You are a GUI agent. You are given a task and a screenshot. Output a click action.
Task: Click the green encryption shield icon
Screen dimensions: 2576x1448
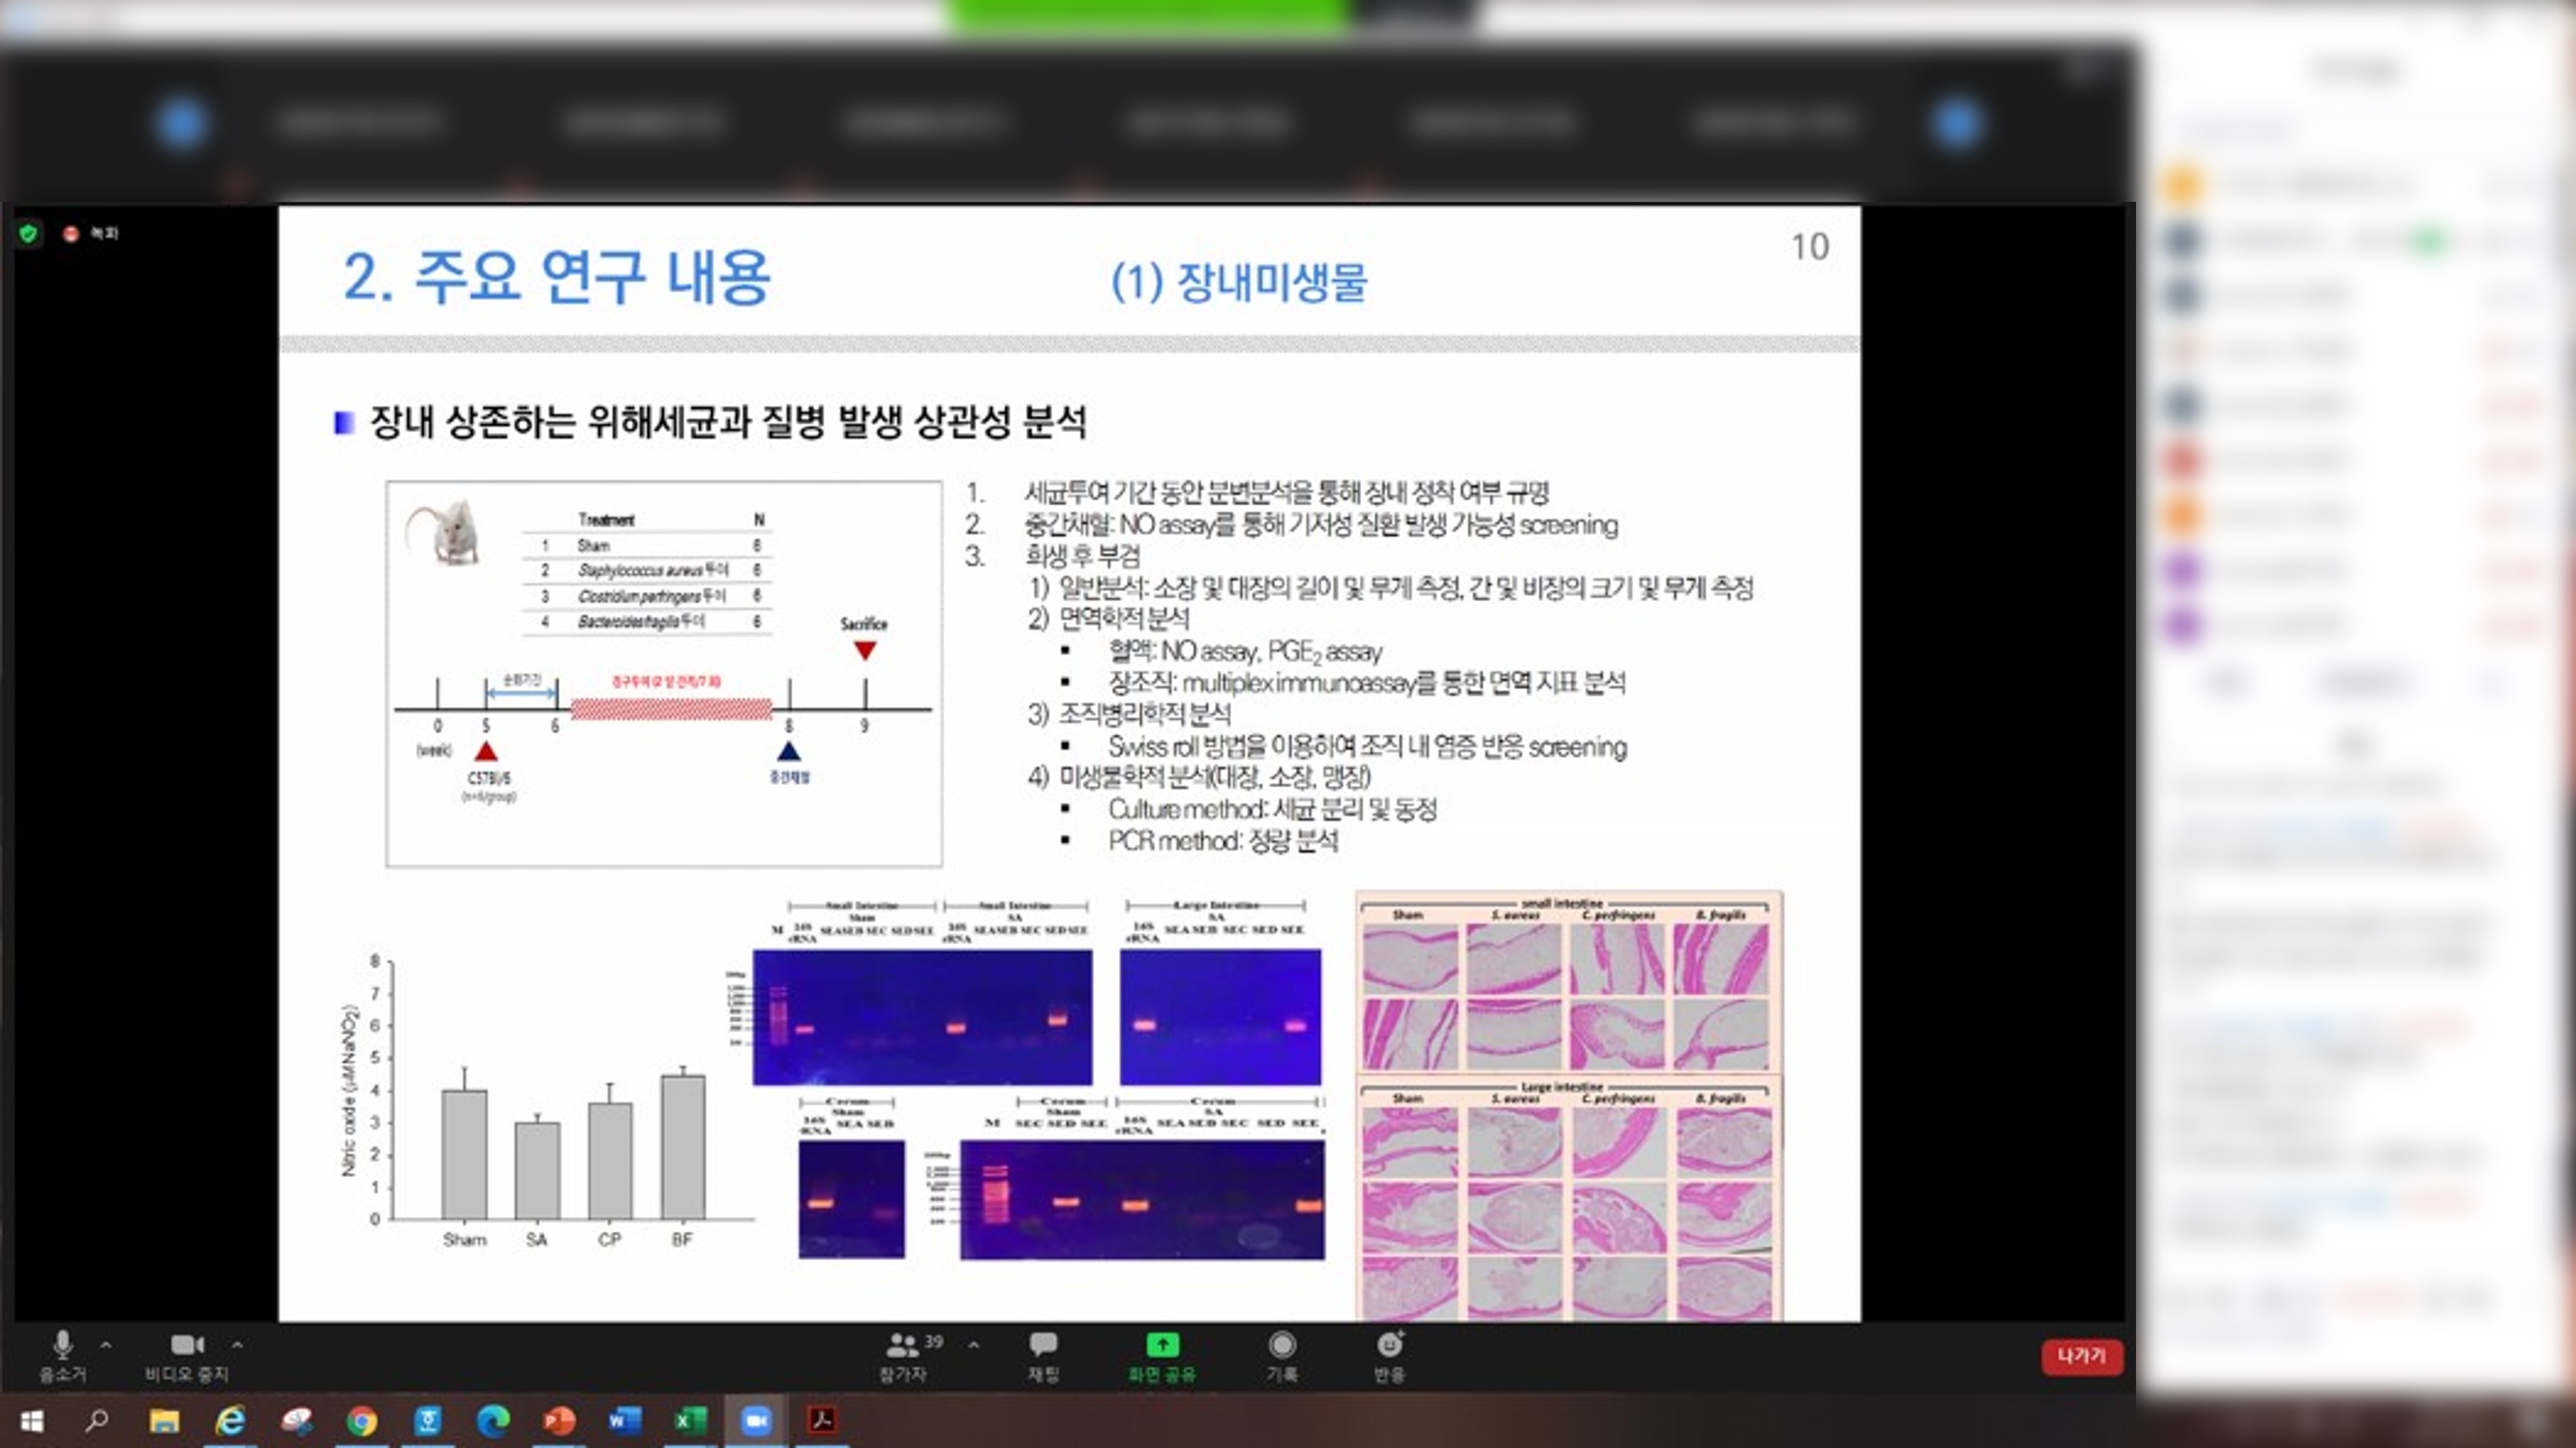click(x=29, y=233)
